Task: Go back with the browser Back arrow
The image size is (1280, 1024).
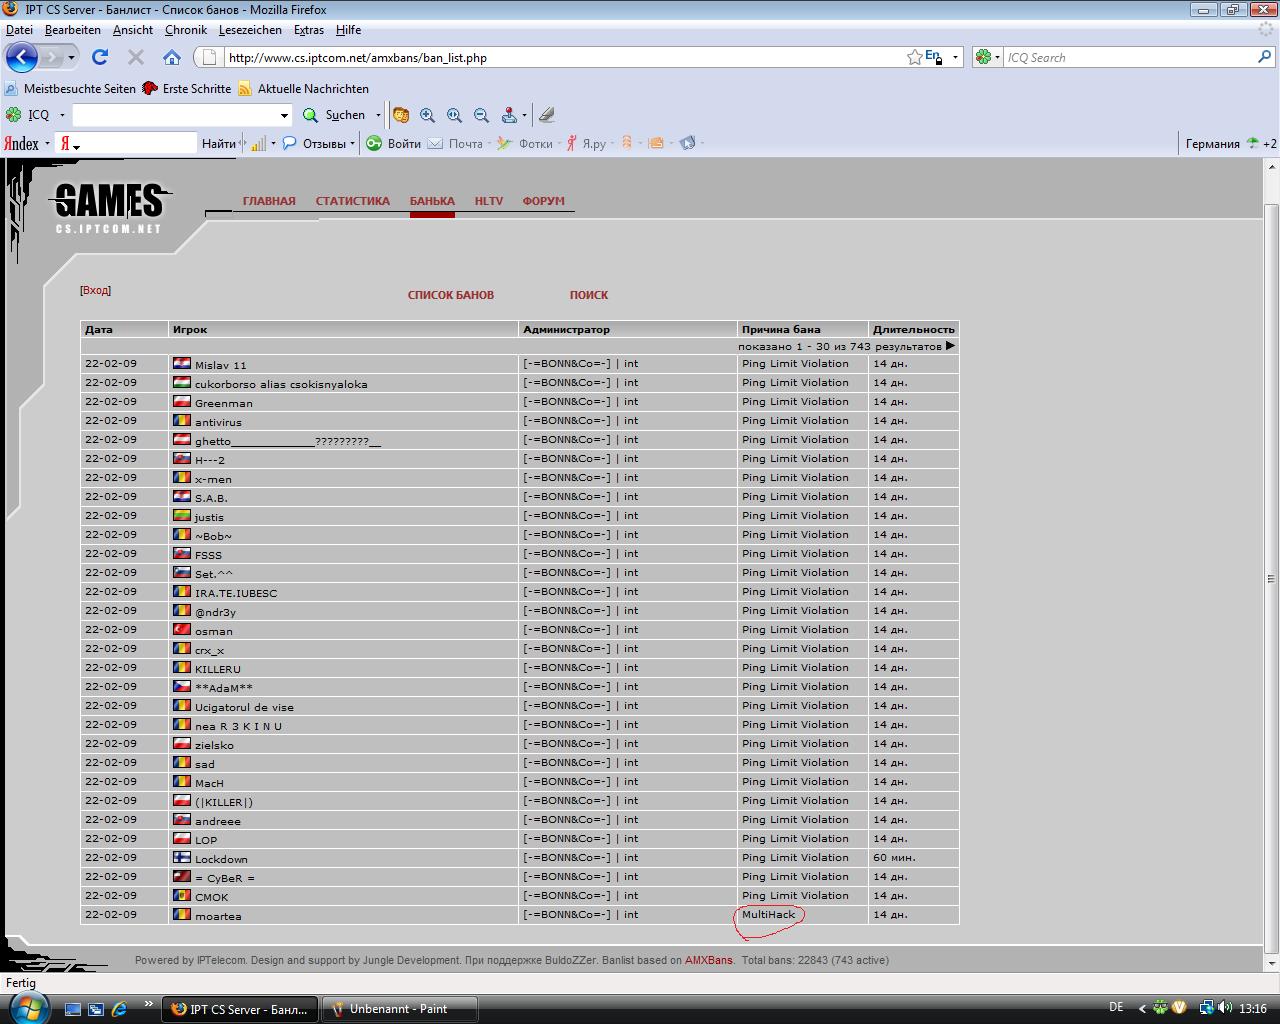Action: click(21, 57)
